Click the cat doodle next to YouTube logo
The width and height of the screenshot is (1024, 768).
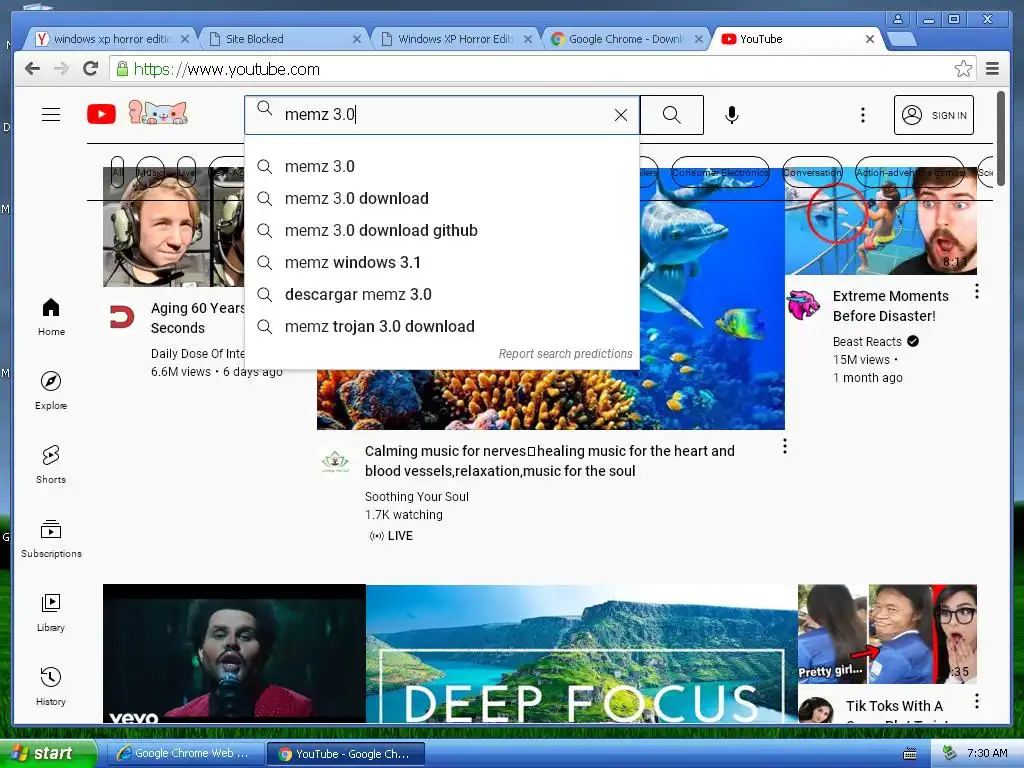(158, 113)
